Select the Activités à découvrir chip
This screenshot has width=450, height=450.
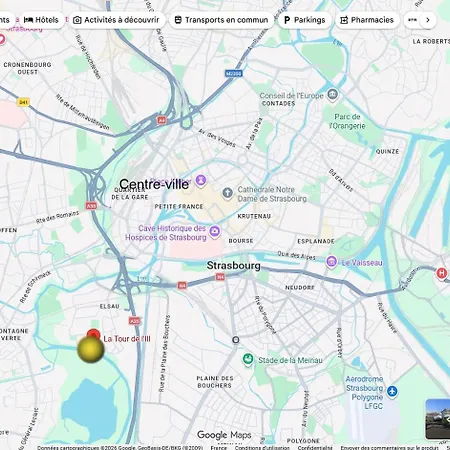pyautogui.click(x=117, y=20)
